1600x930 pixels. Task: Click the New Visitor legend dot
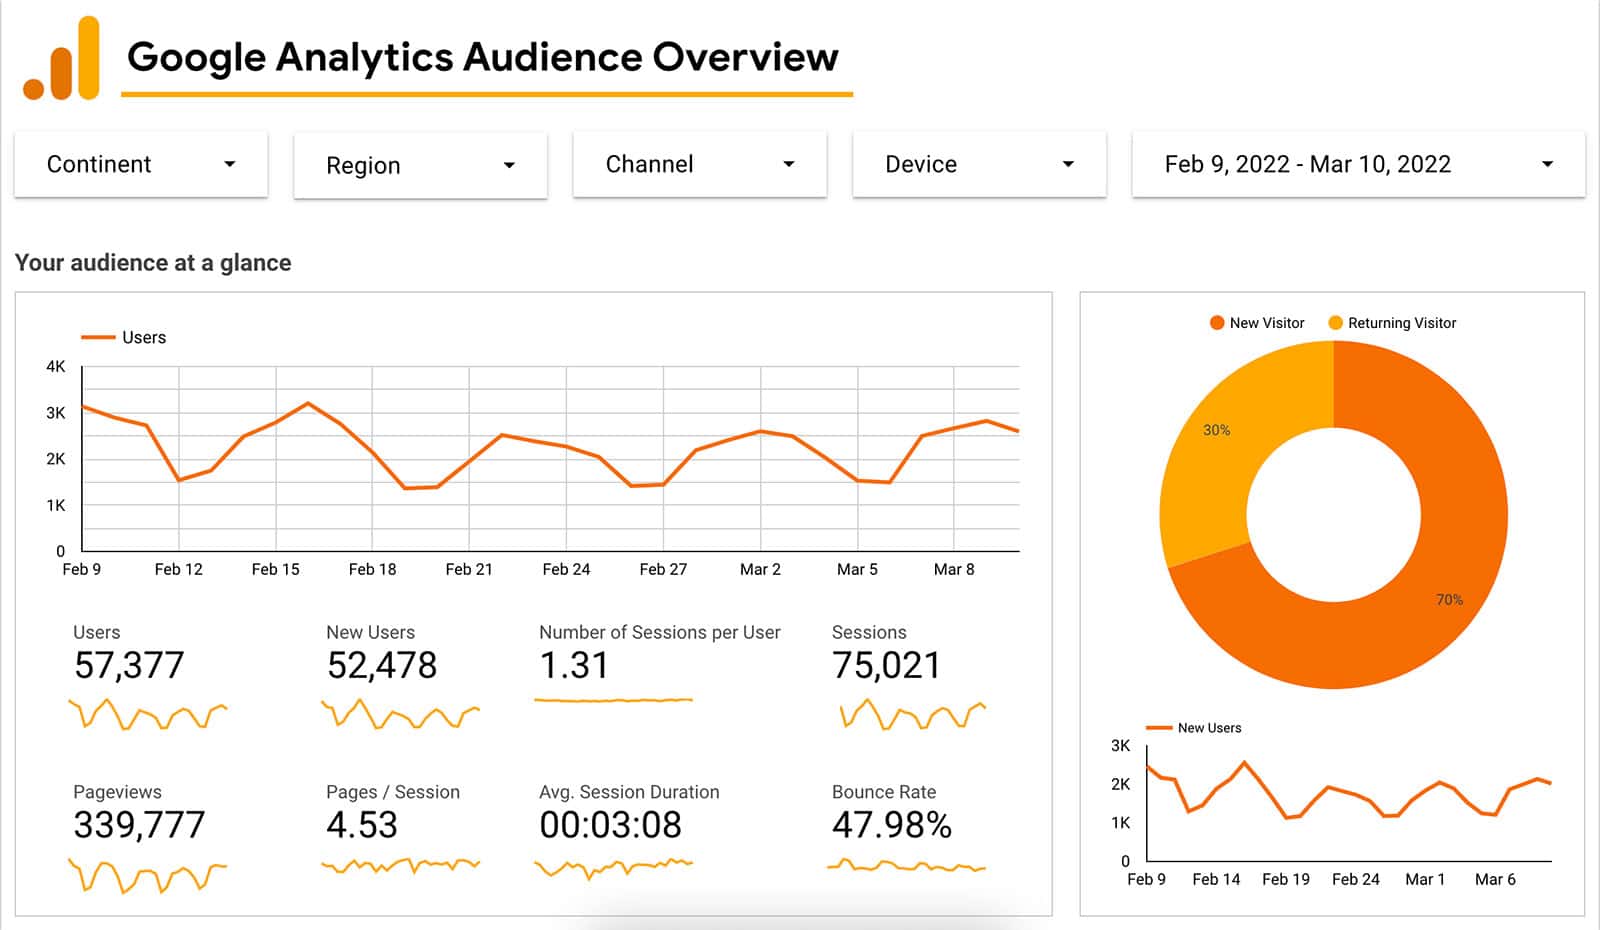pyautogui.click(x=1217, y=323)
